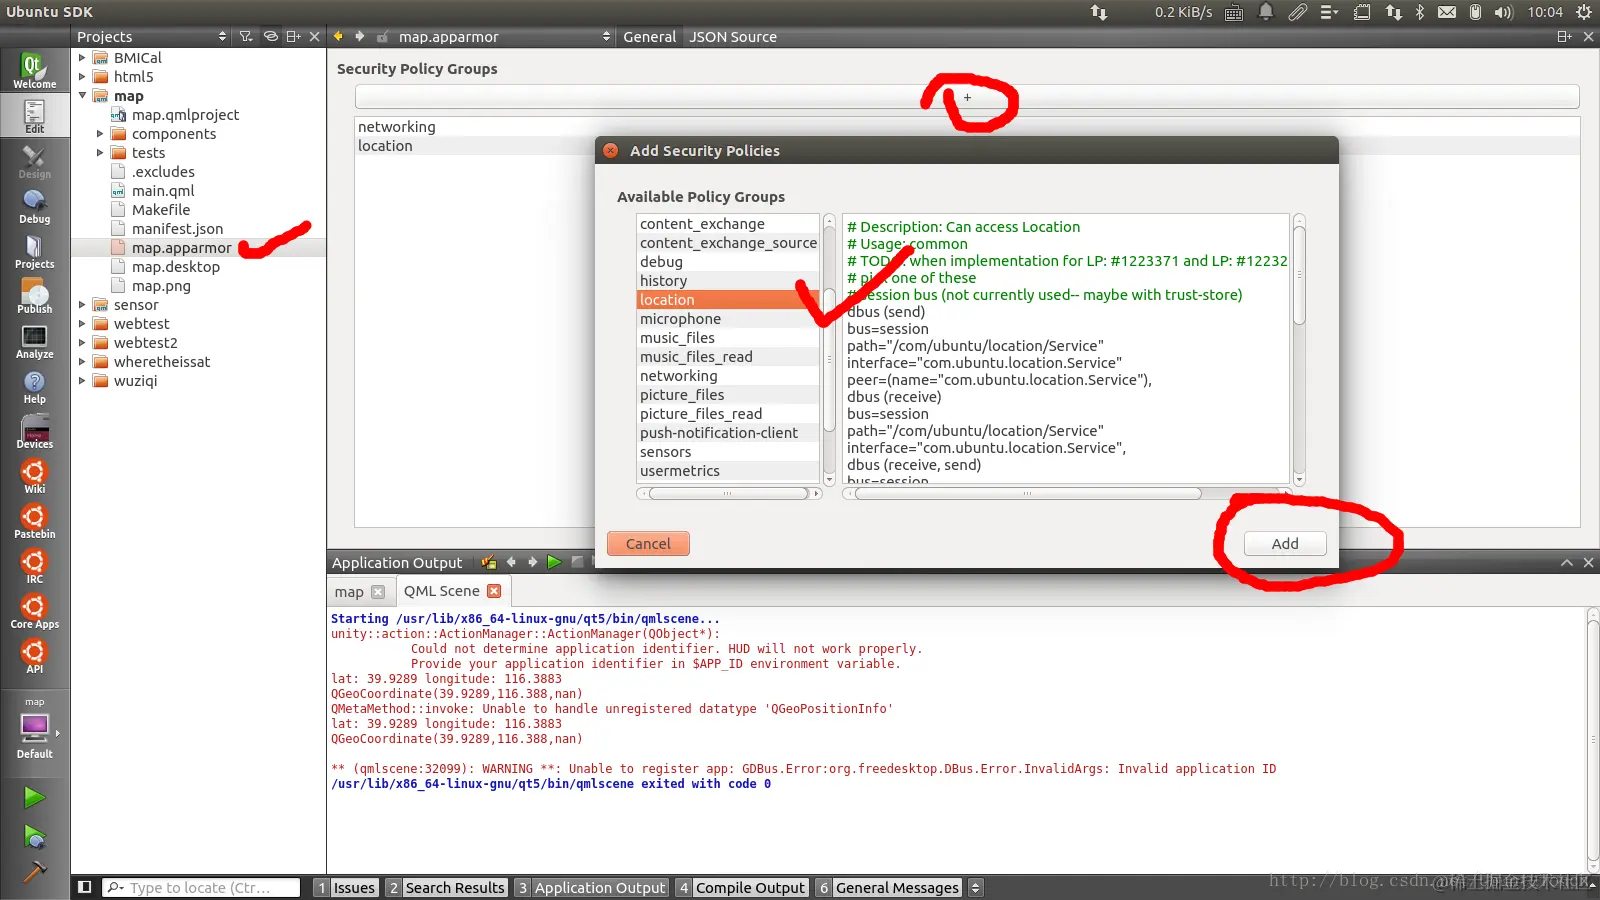
Task: Open the Publish mode
Action: coord(34,297)
